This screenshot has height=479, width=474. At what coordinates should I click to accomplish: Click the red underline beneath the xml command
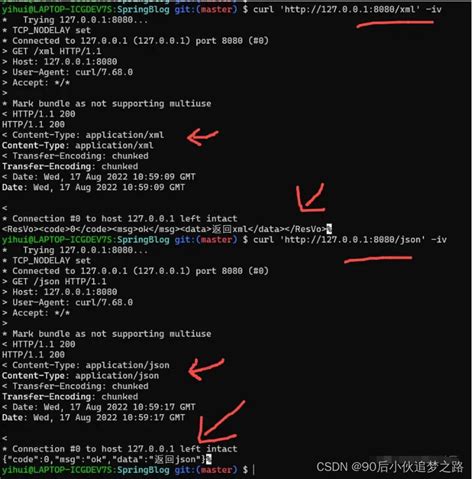click(x=395, y=24)
